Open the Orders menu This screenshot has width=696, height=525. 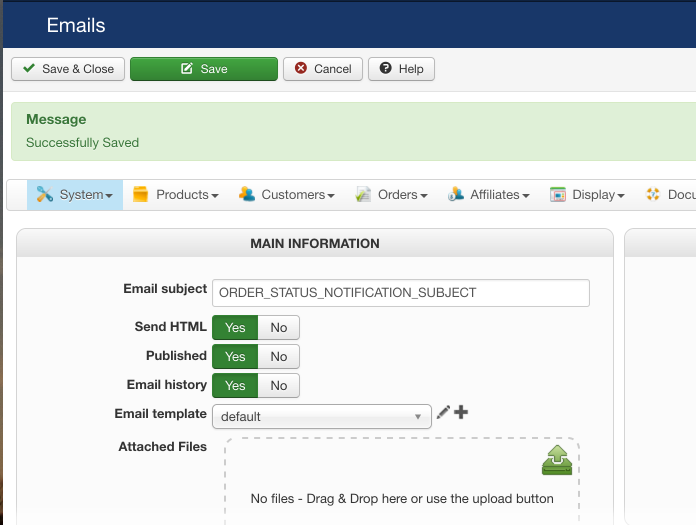[x=392, y=195]
